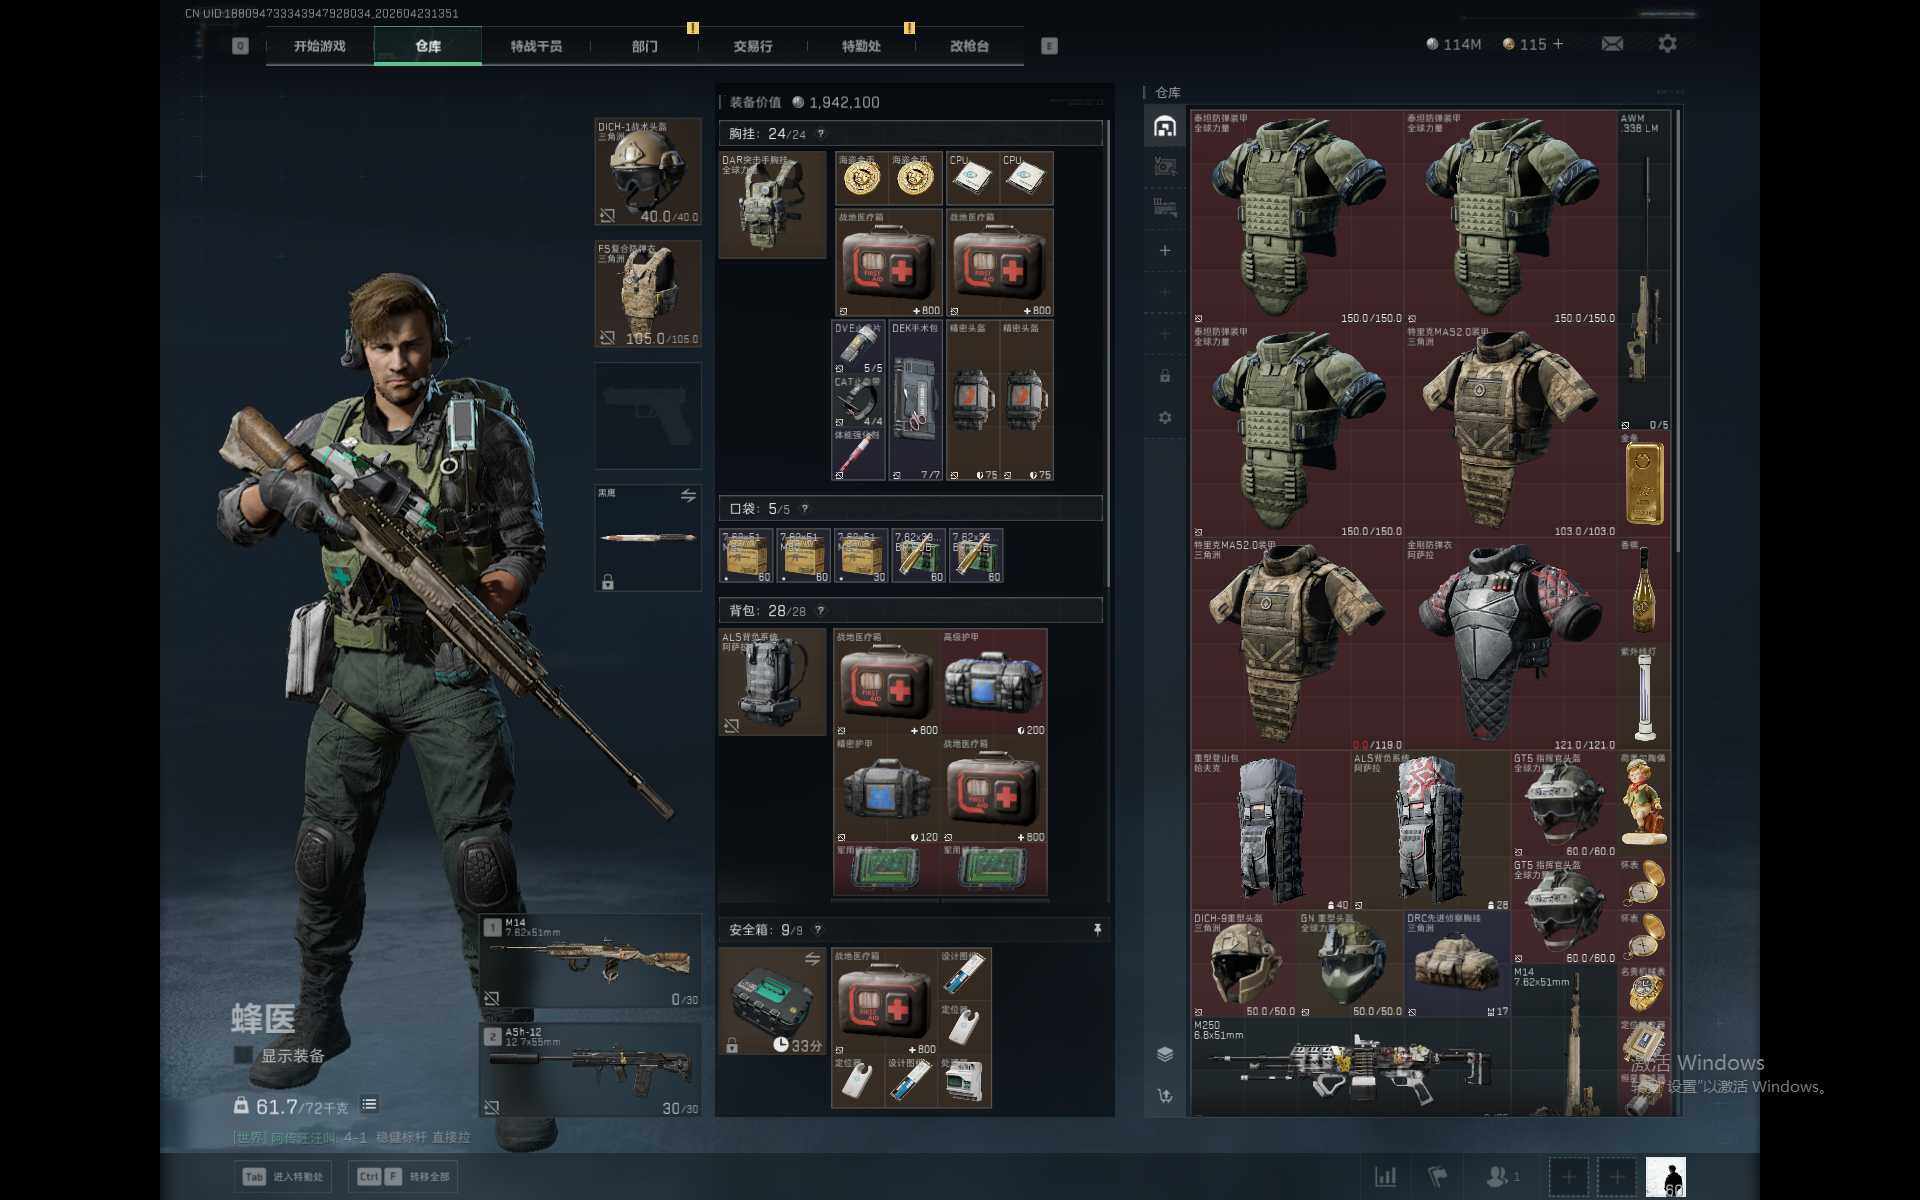Click the 装备价值 1,942,100 value
The height and width of the screenshot is (1200, 1920).
[804, 102]
